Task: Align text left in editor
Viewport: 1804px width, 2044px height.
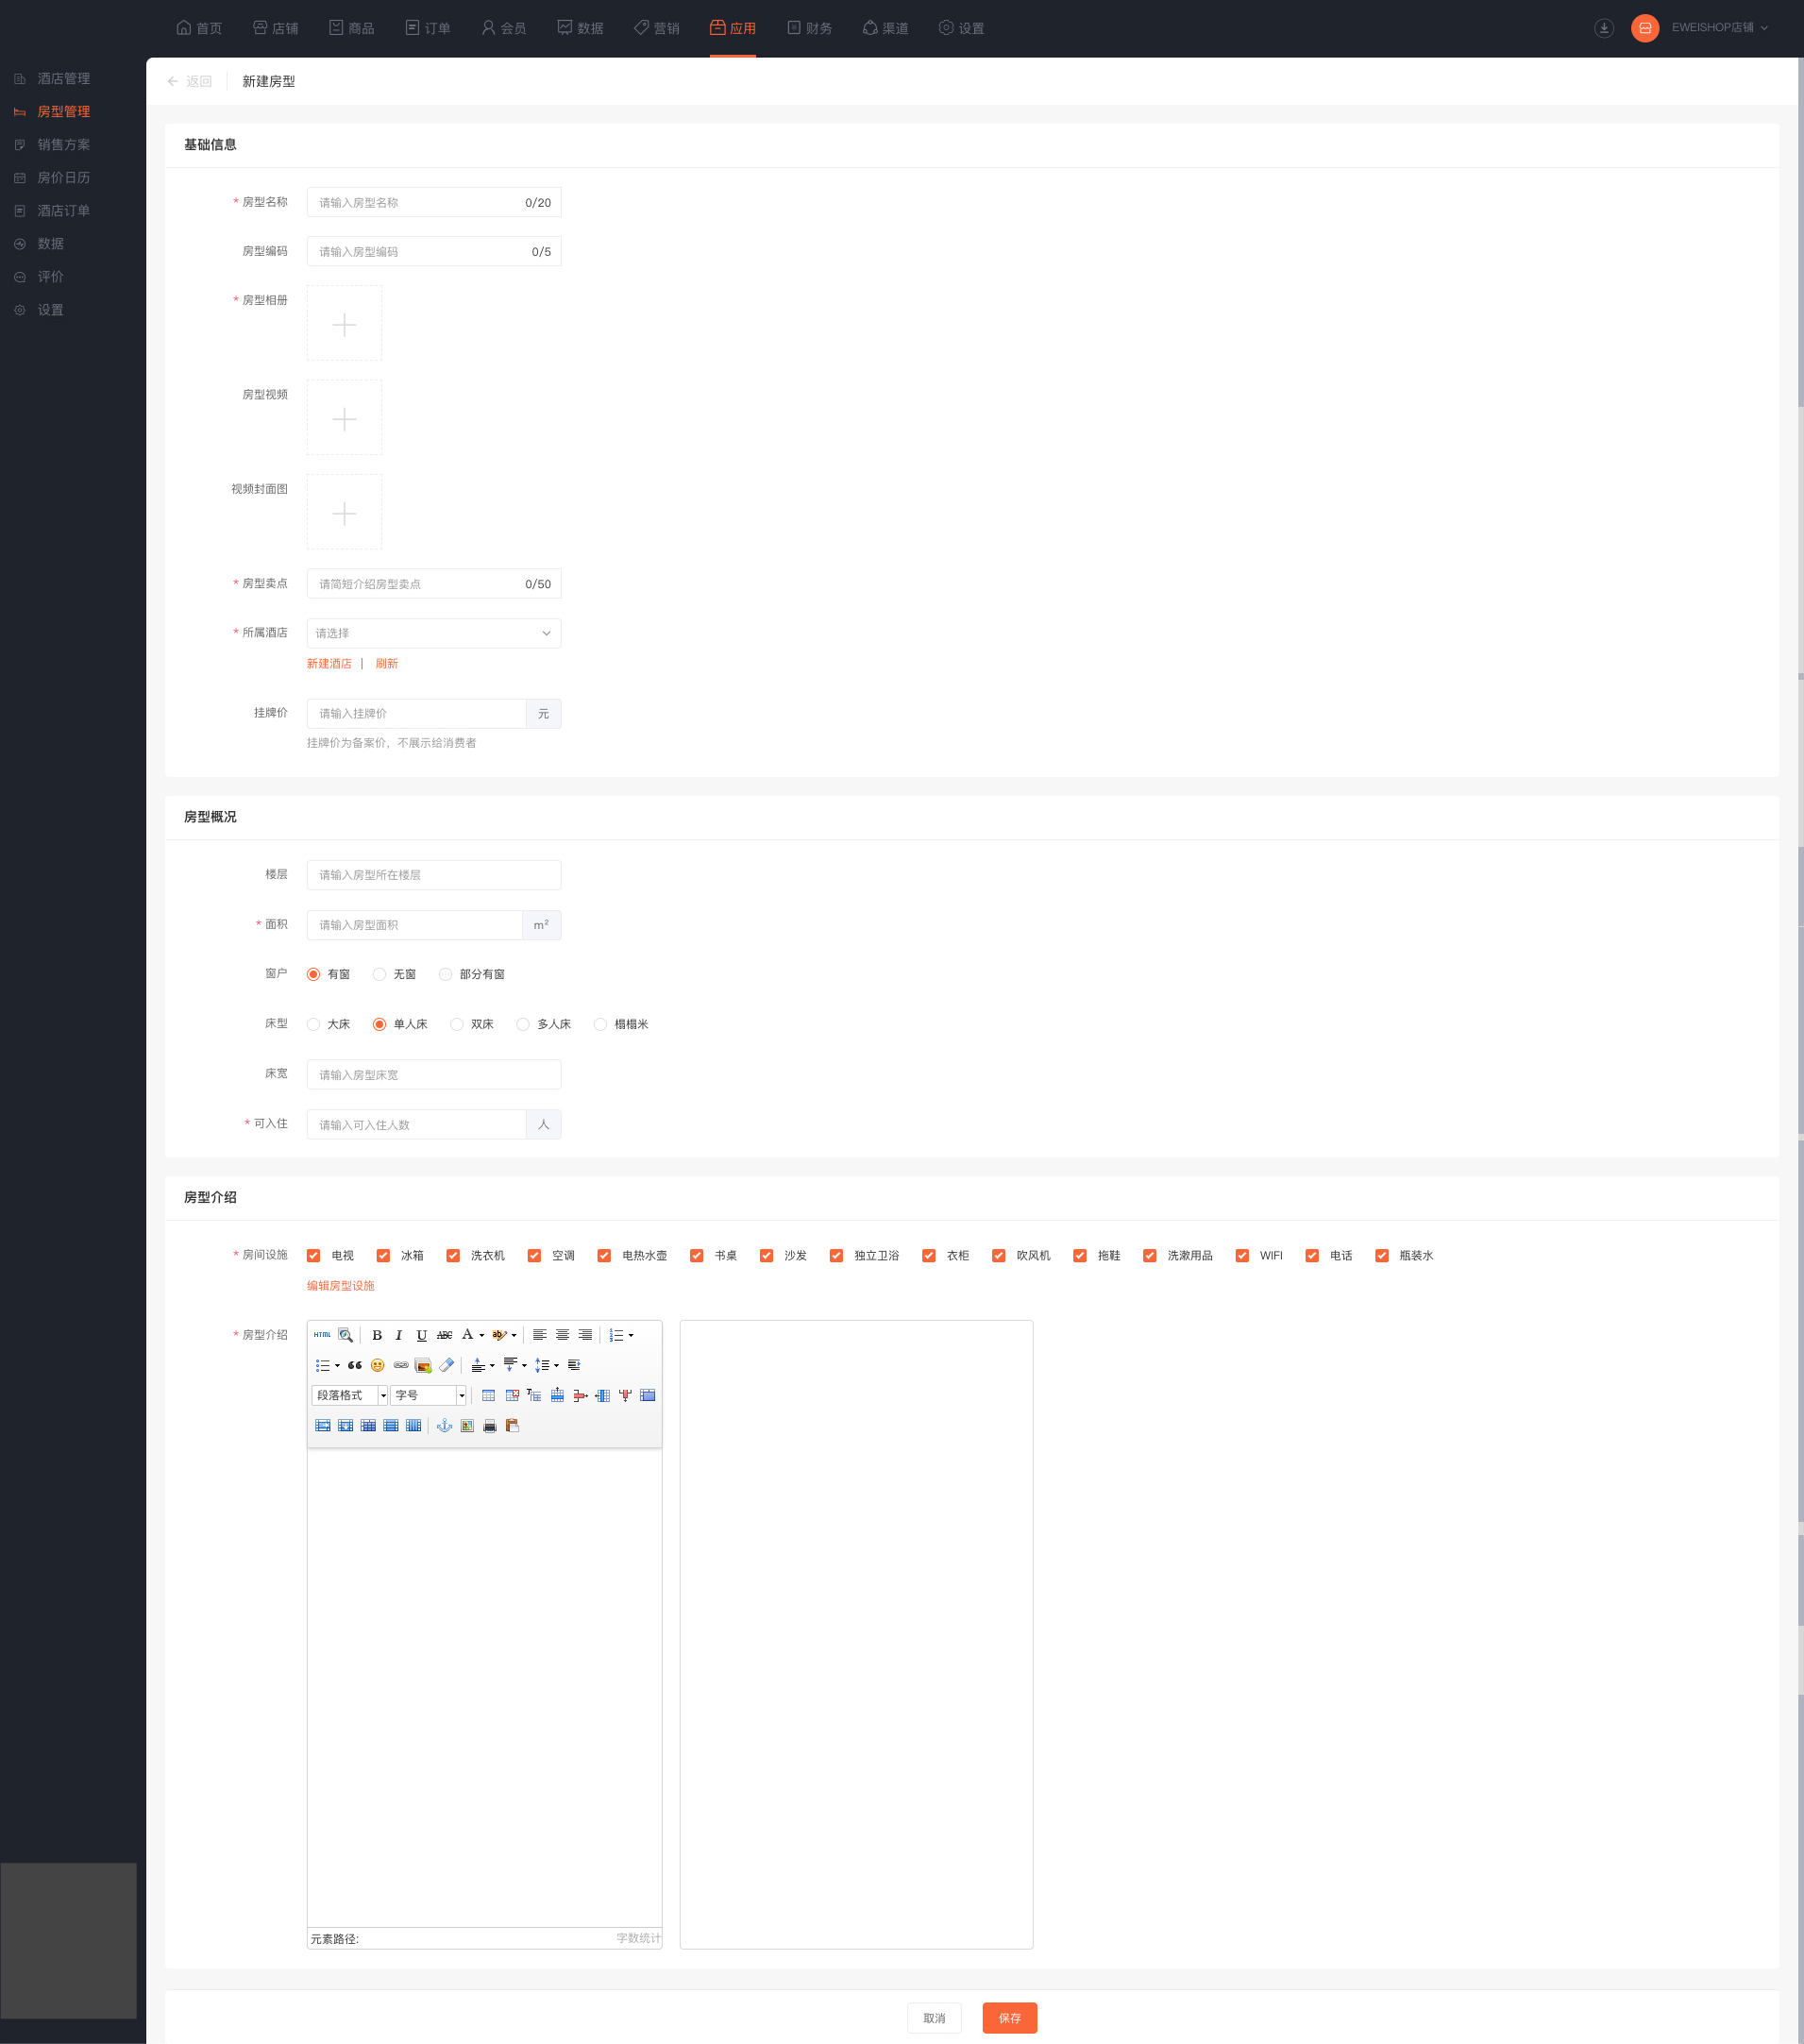Action: (x=540, y=1335)
